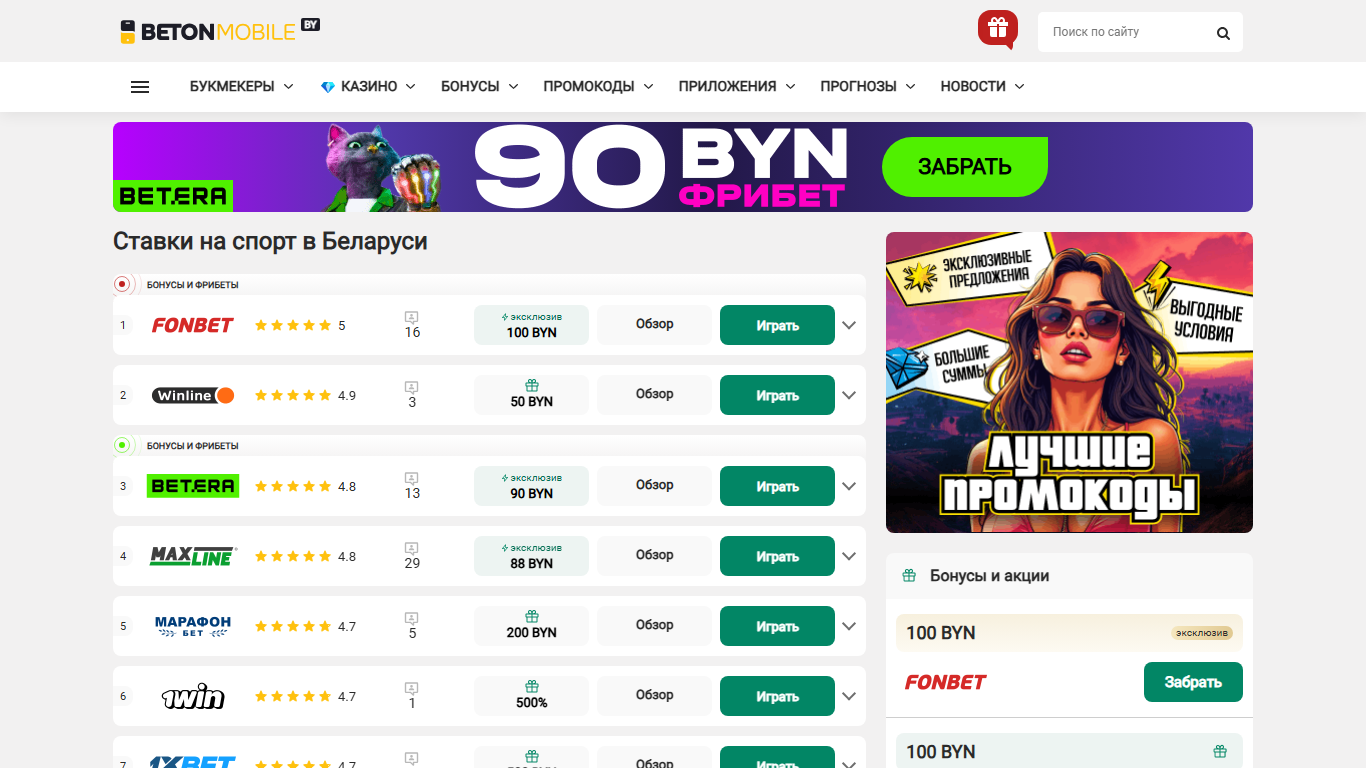Expand Fonbet row details chevron

[849, 325]
